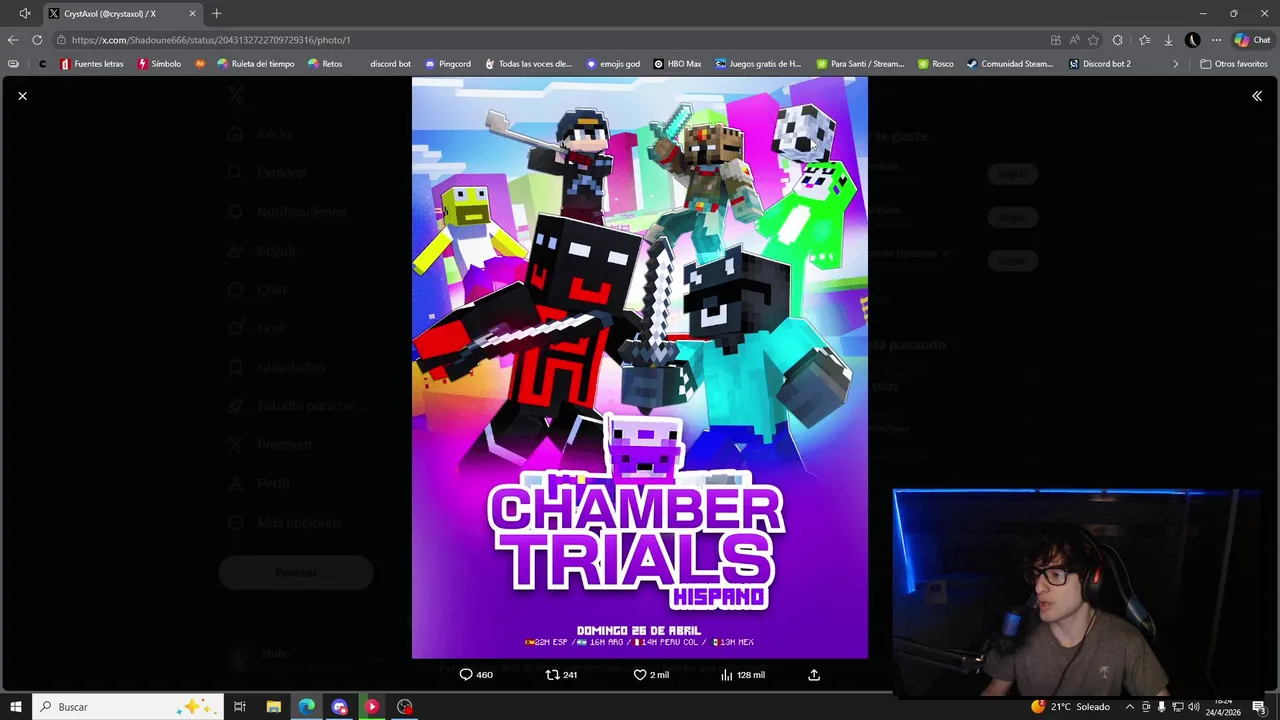Open the network icon in system tray

pos(1177,707)
